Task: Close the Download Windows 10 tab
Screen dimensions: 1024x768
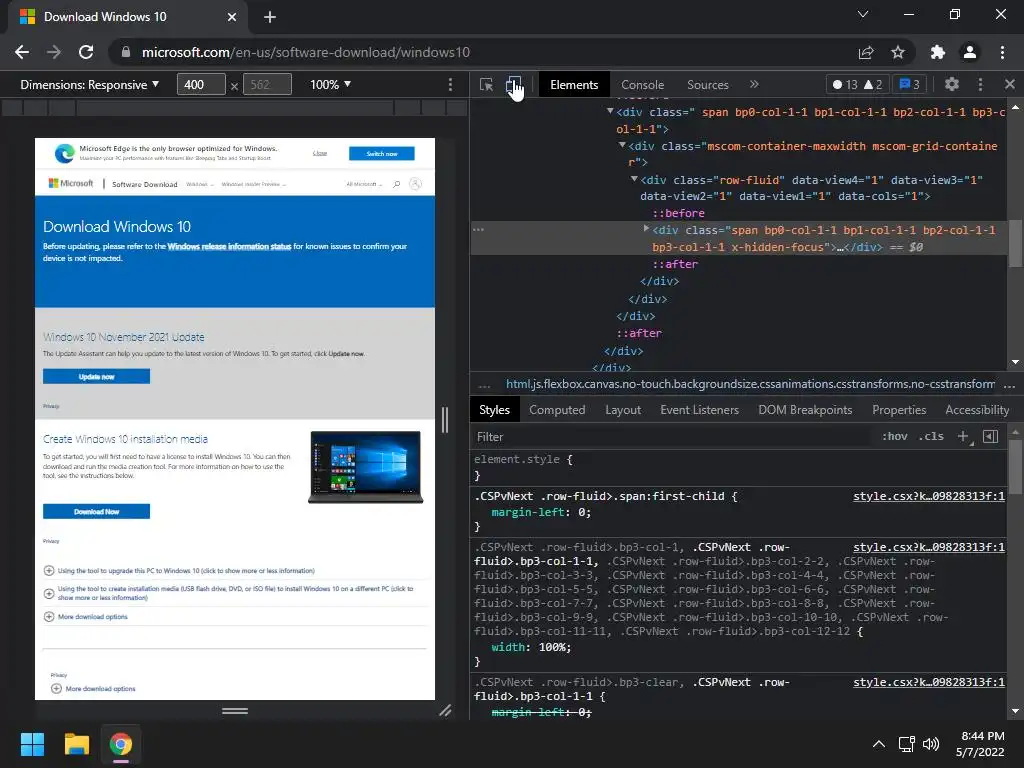Action: [x=232, y=17]
